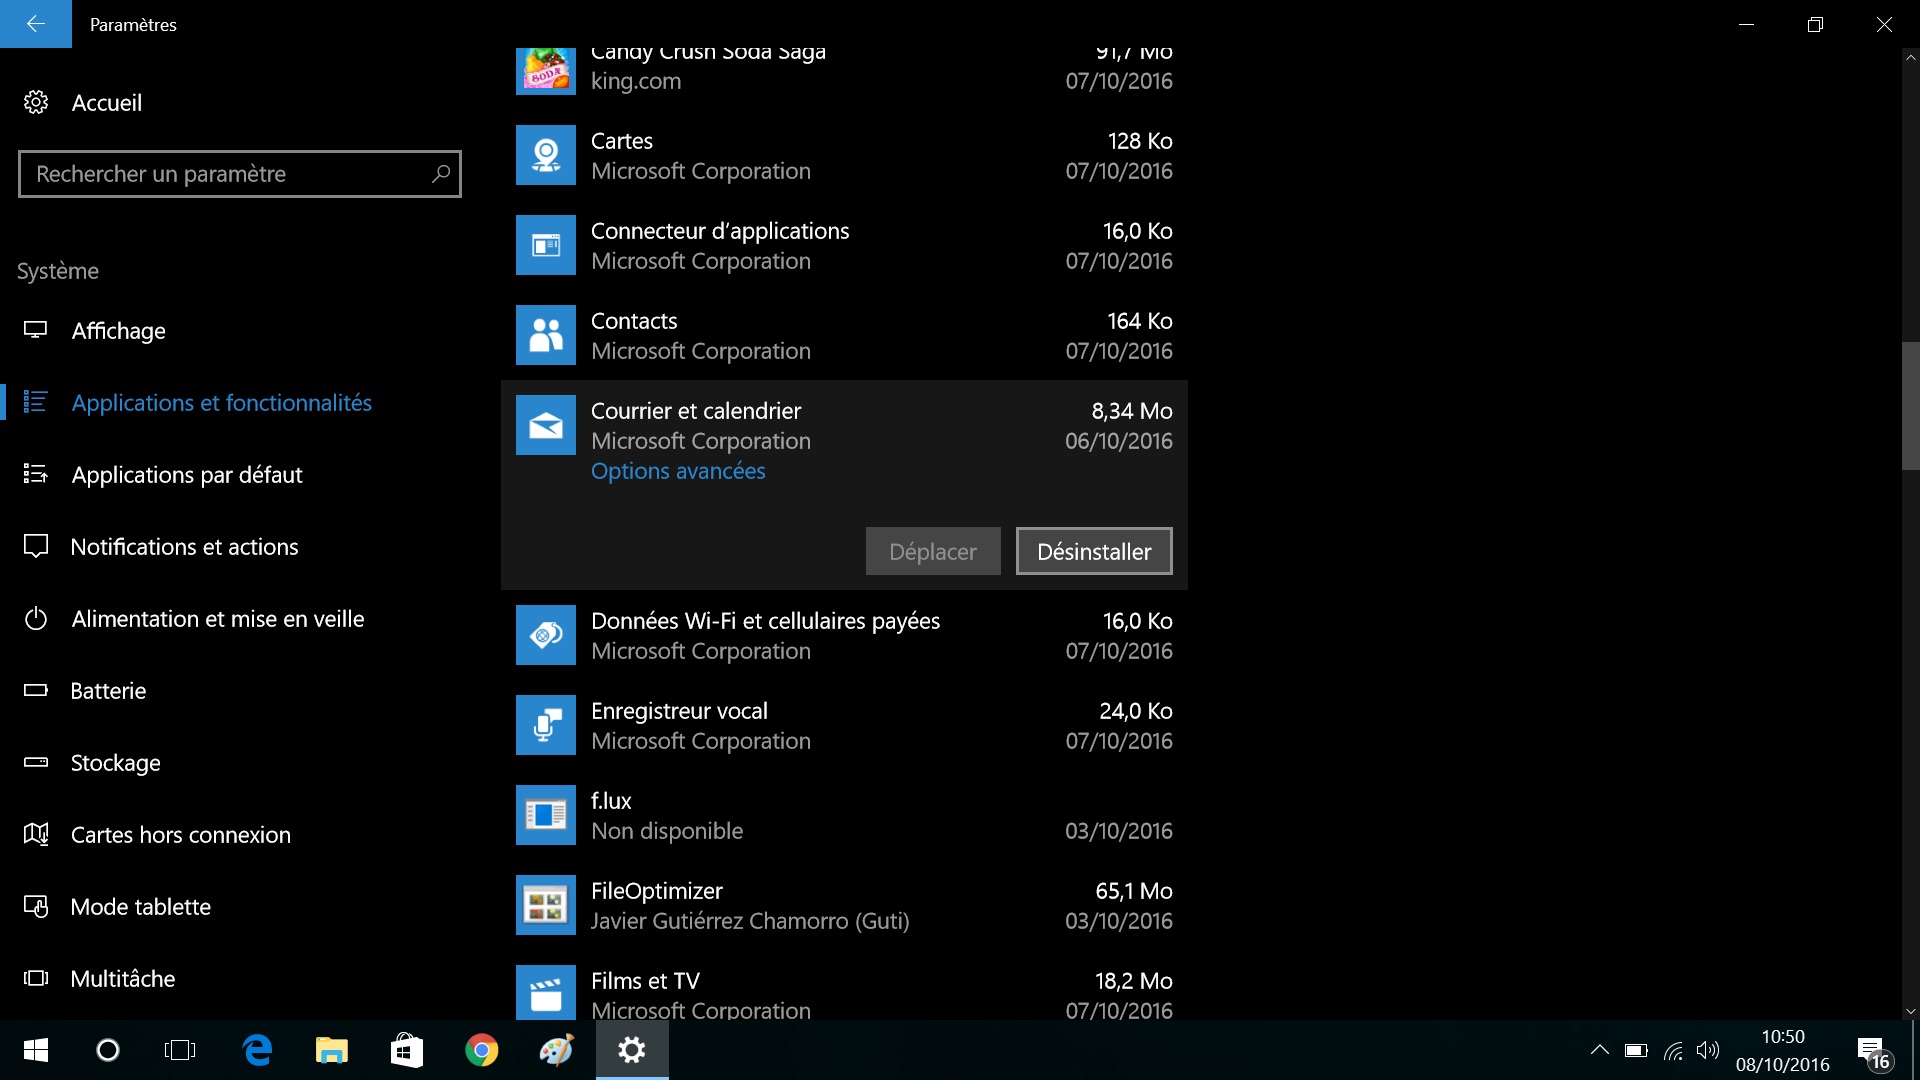This screenshot has width=1920, height=1080.
Task: Open Microsoft Edge from the taskbar
Action: pyautogui.click(x=258, y=1050)
